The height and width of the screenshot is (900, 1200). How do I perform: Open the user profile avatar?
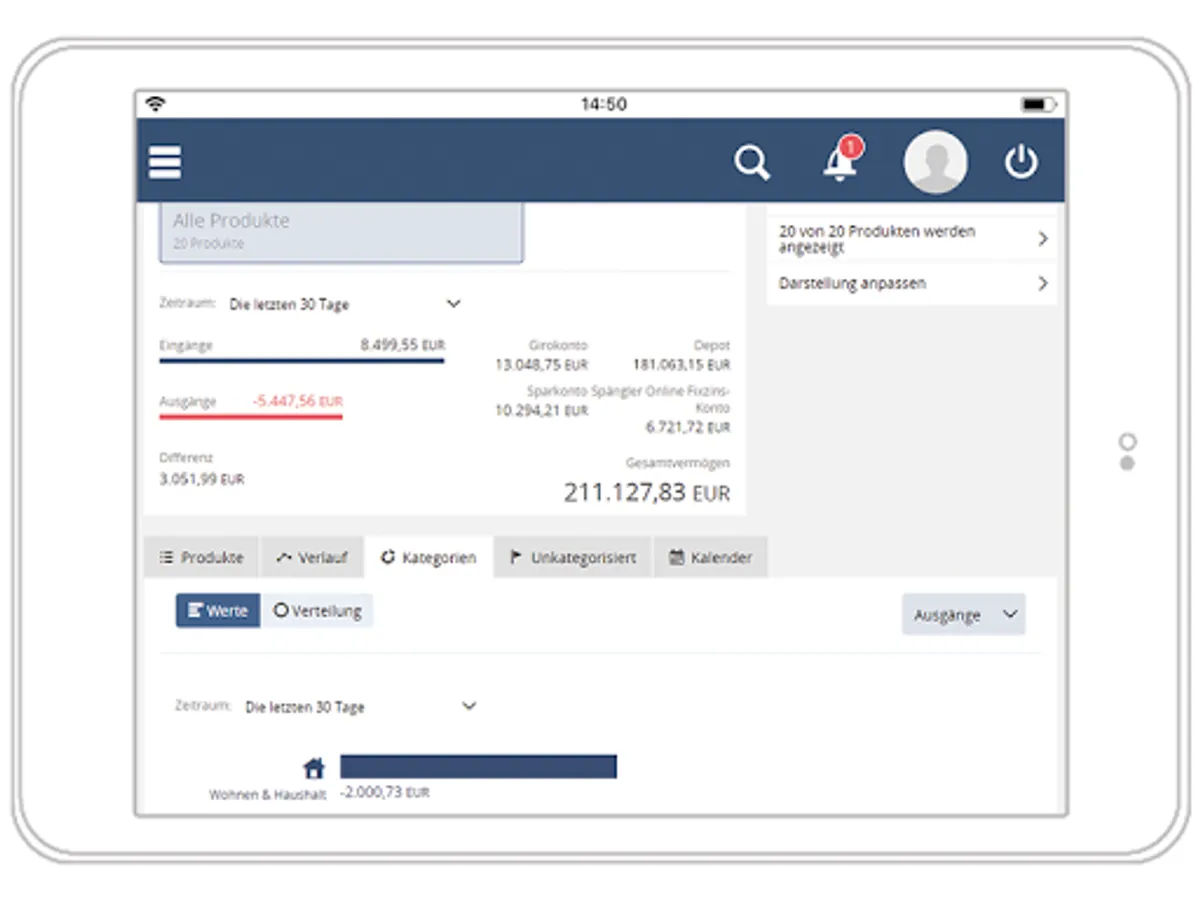click(x=935, y=162)
